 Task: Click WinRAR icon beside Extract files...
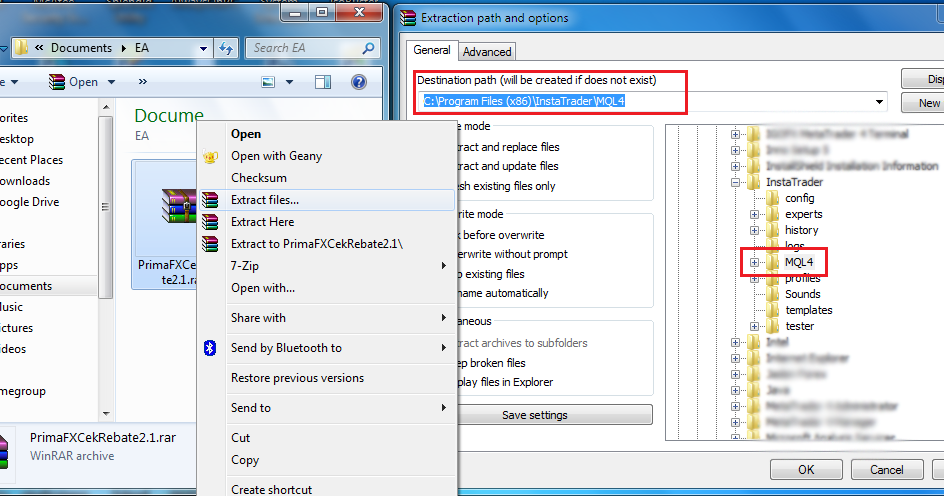pos(210,200)
